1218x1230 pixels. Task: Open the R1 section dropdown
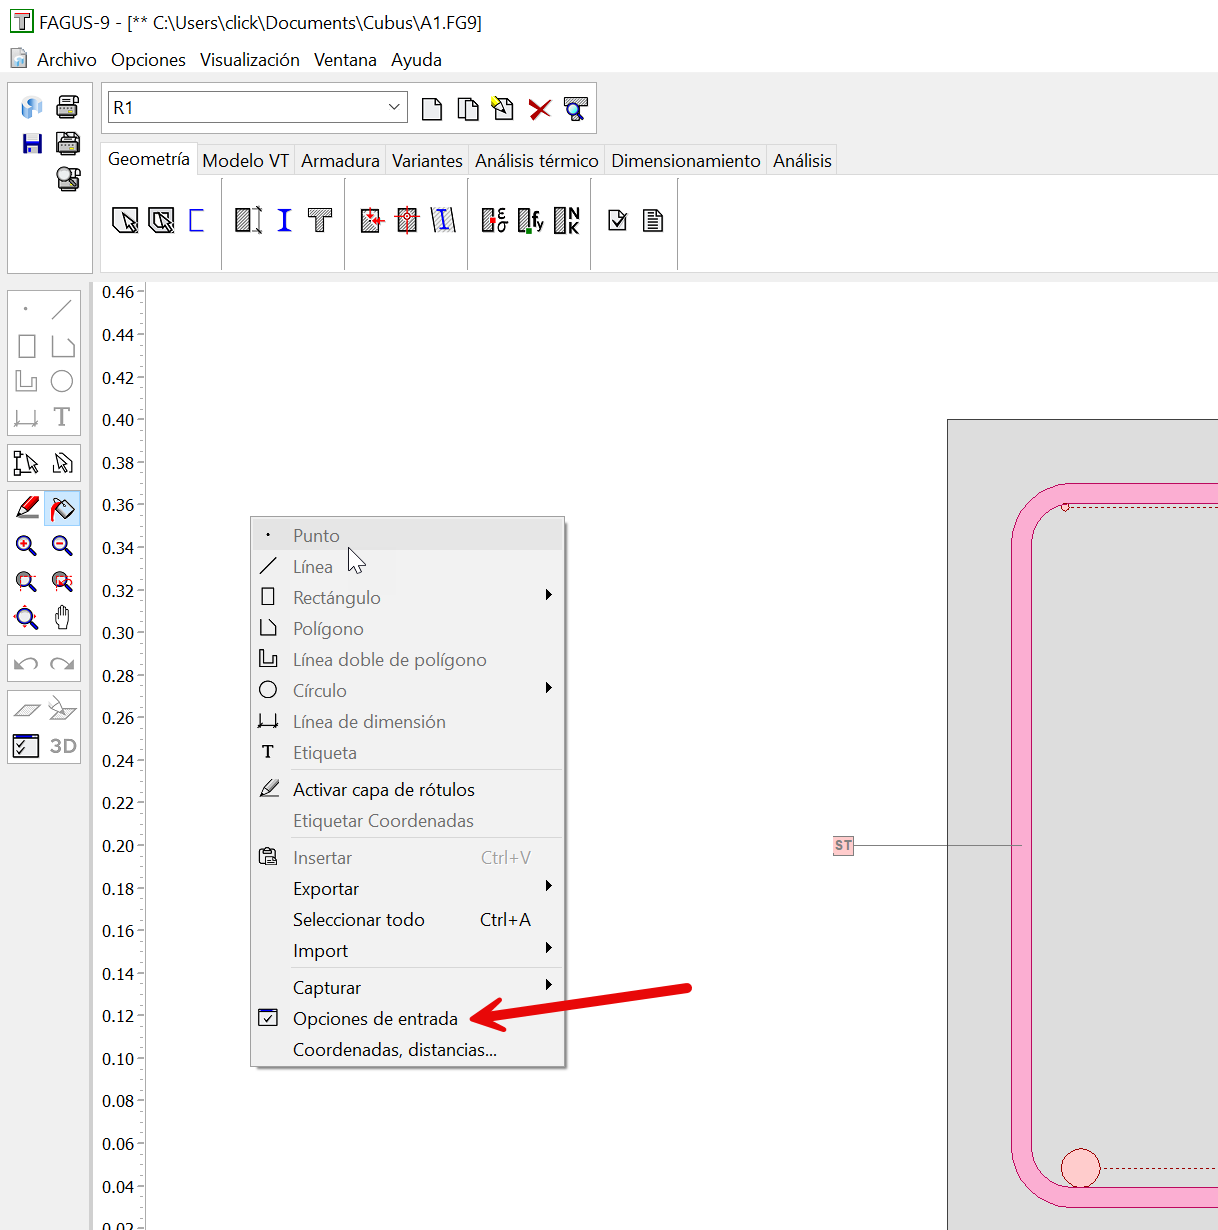394,107
